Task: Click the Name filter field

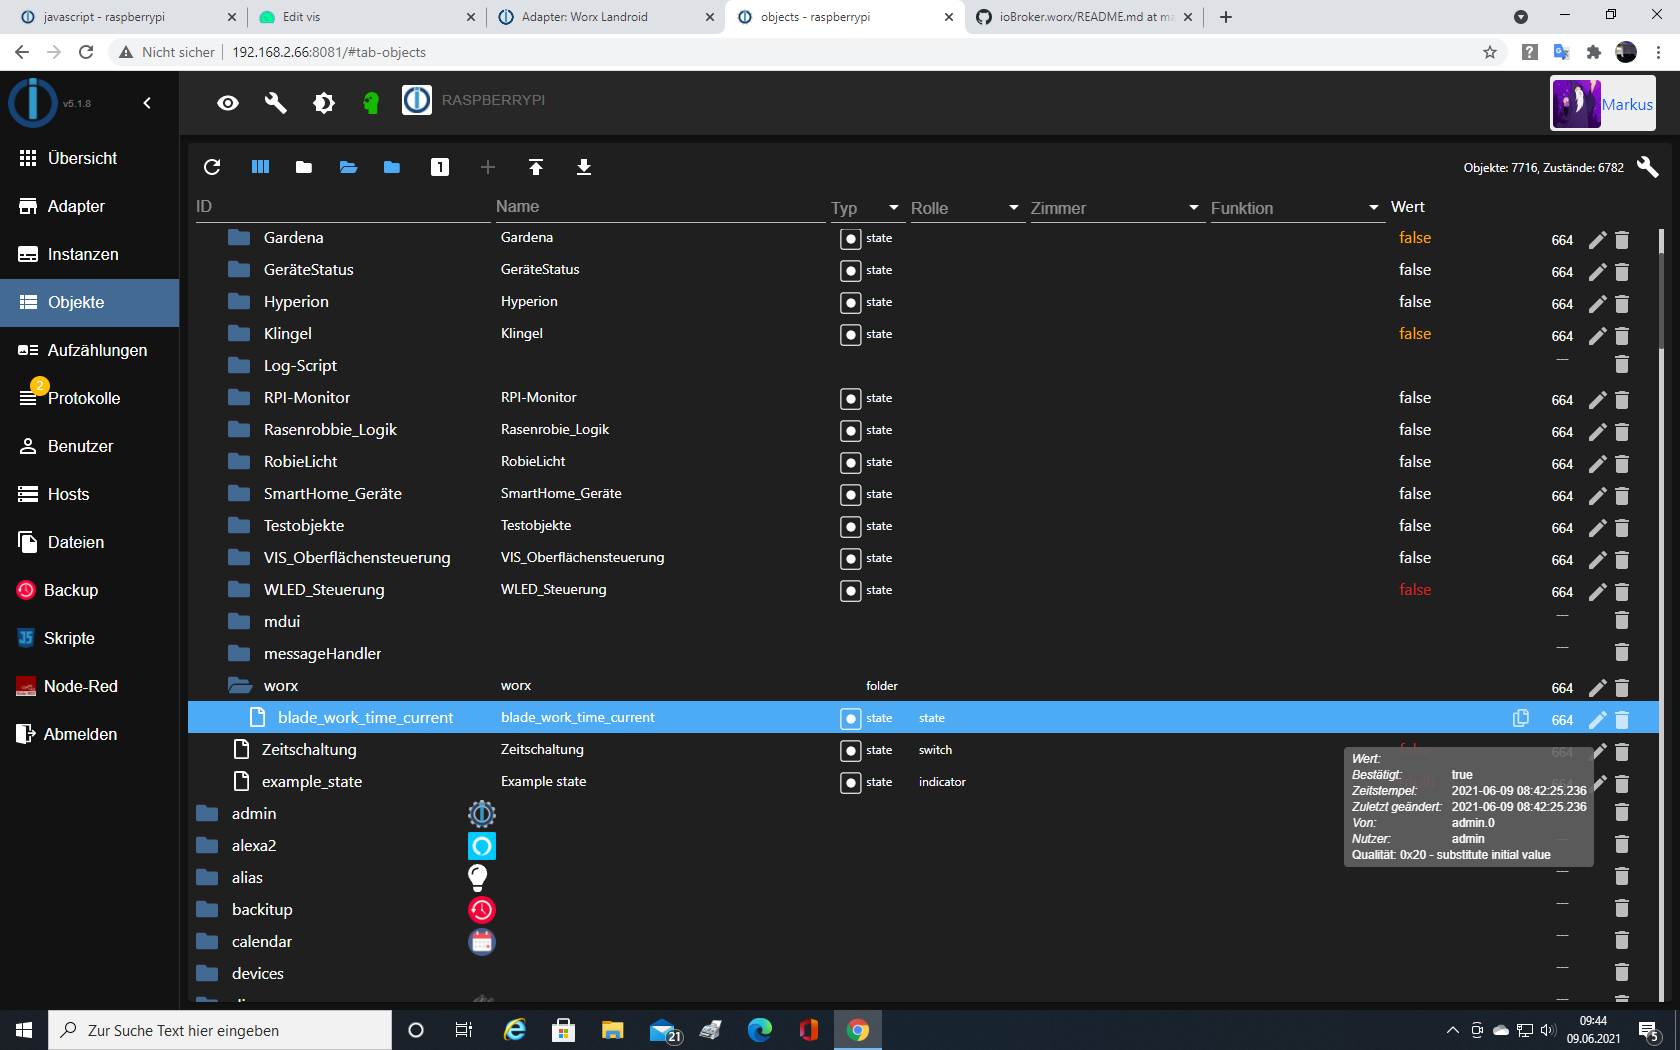Action: coord(660,207)
